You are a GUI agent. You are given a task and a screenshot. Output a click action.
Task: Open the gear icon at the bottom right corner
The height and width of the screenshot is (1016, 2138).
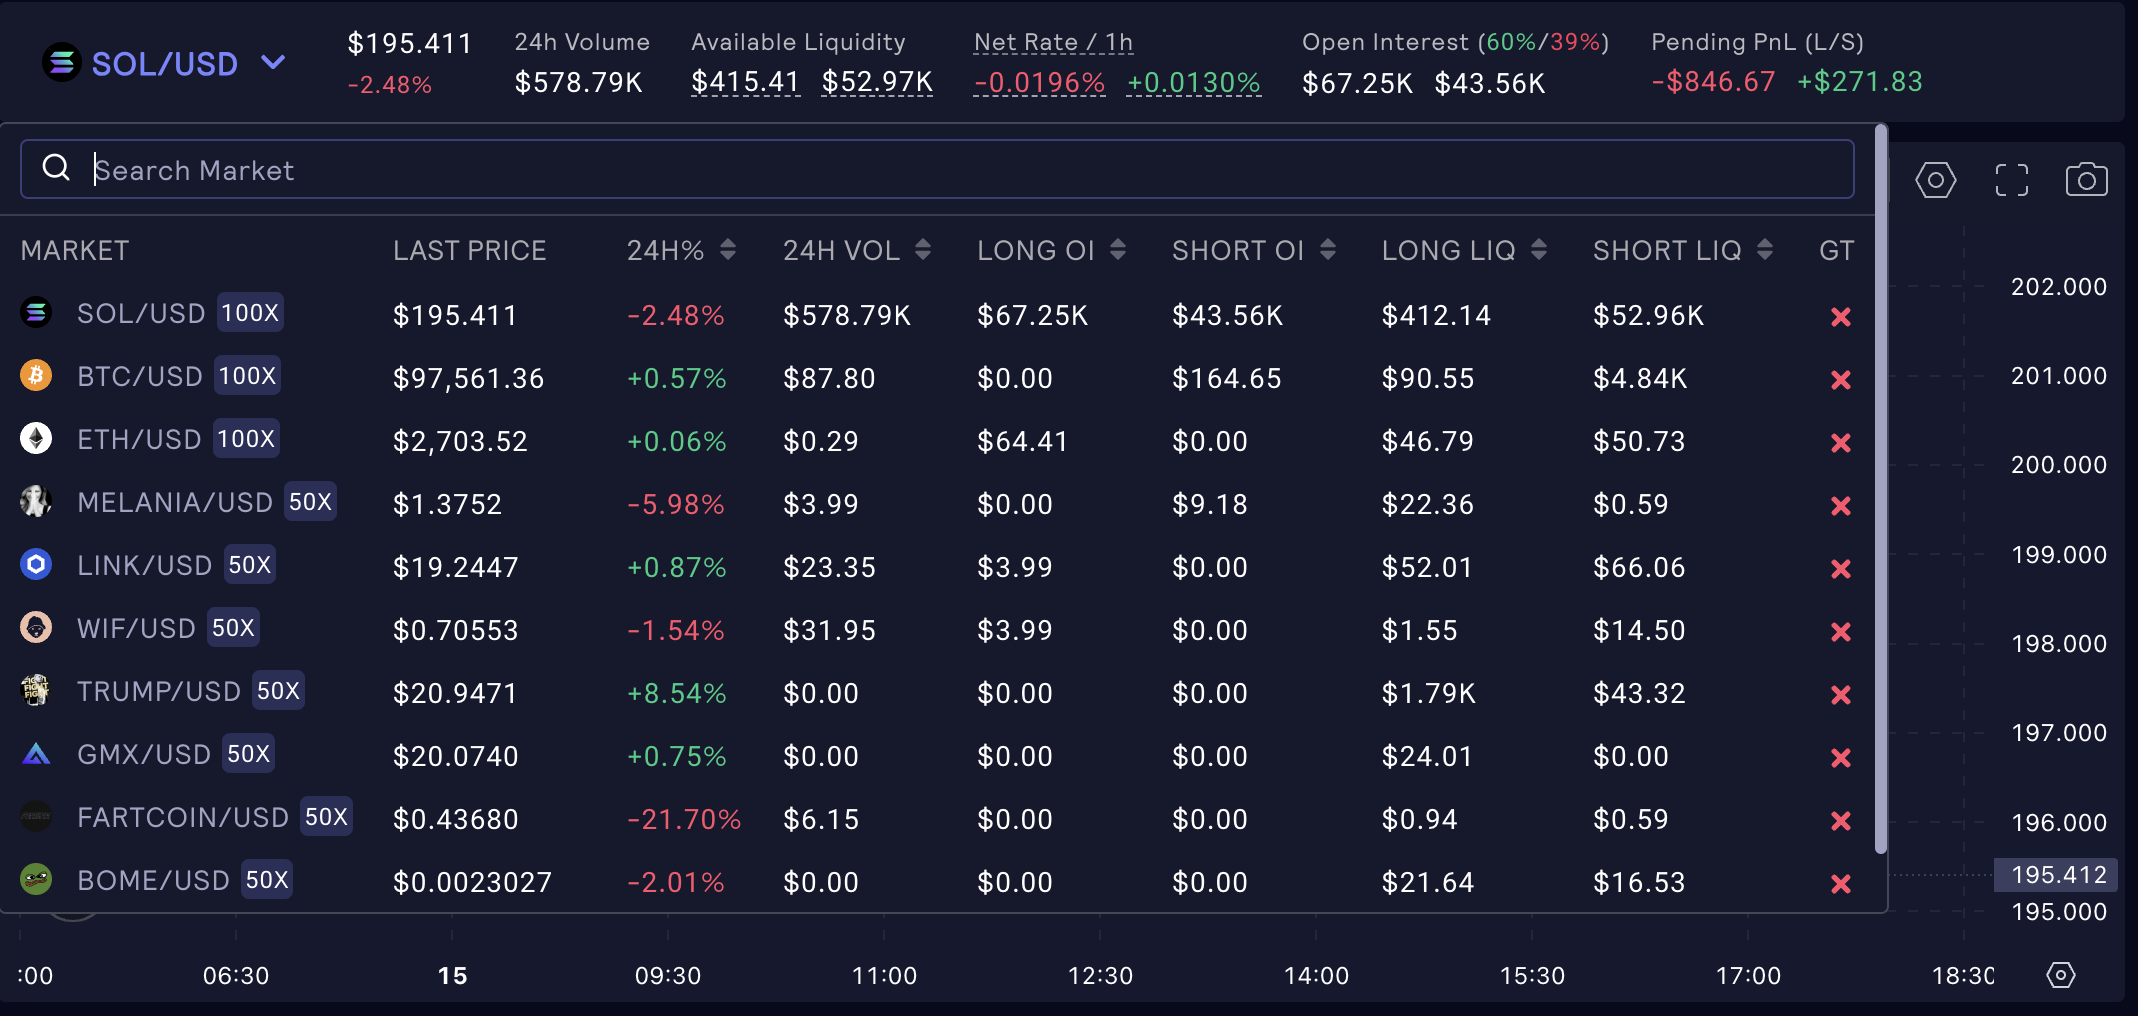(x=2061, y=974)
